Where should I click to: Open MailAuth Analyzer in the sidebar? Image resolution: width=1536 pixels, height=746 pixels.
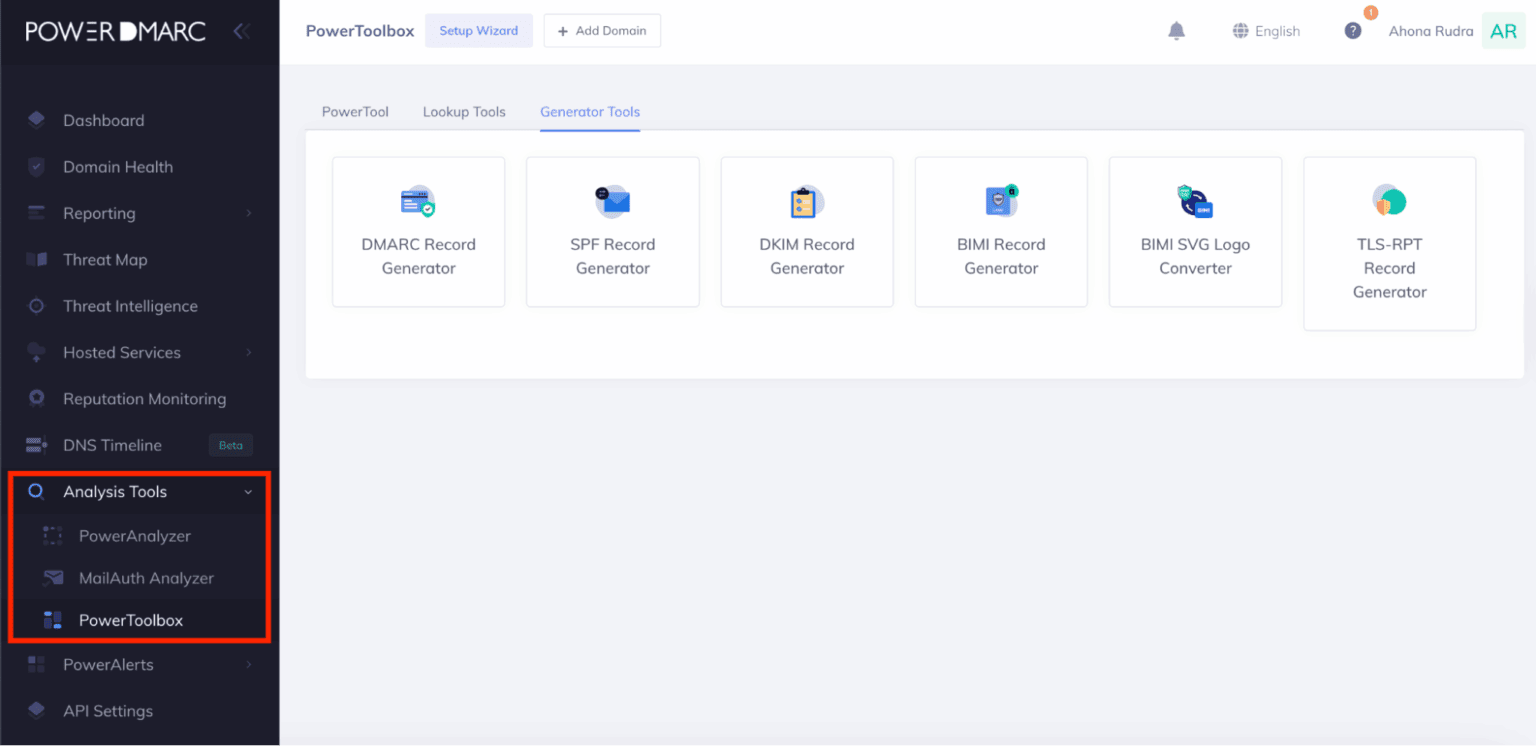[x=146, y=578]
